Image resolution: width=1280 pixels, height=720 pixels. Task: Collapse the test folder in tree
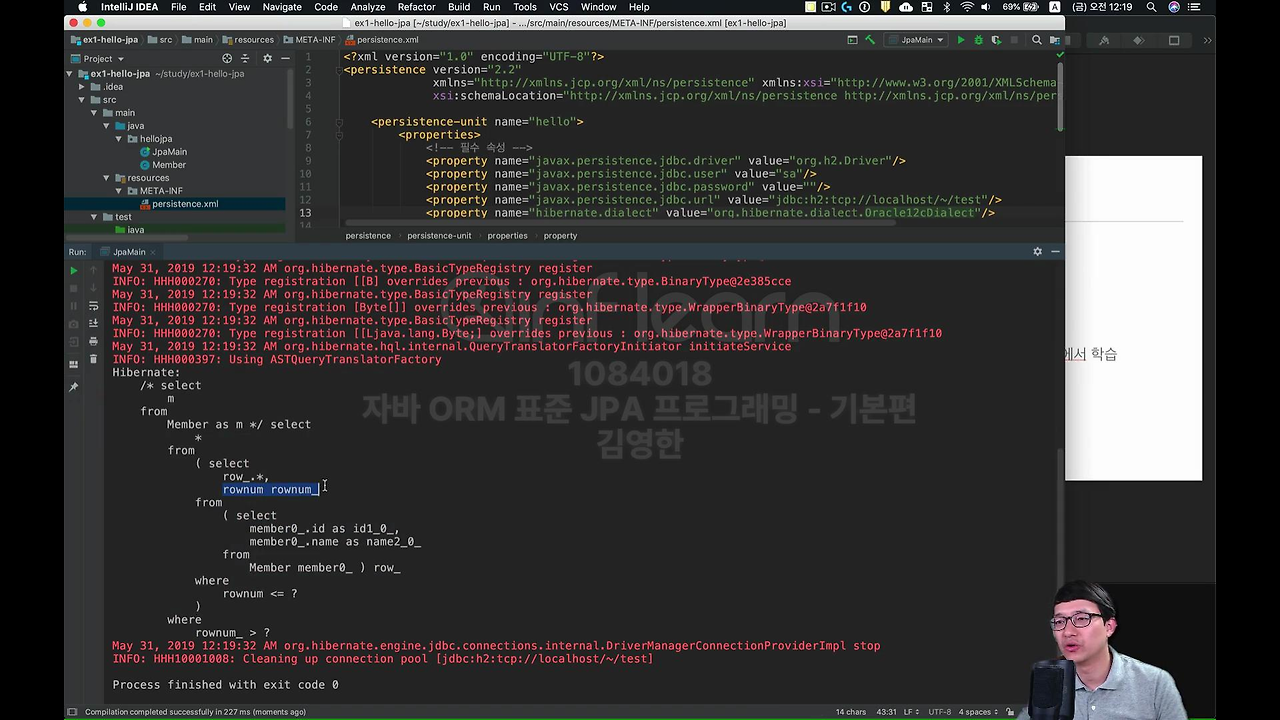(x=94, y=217)
